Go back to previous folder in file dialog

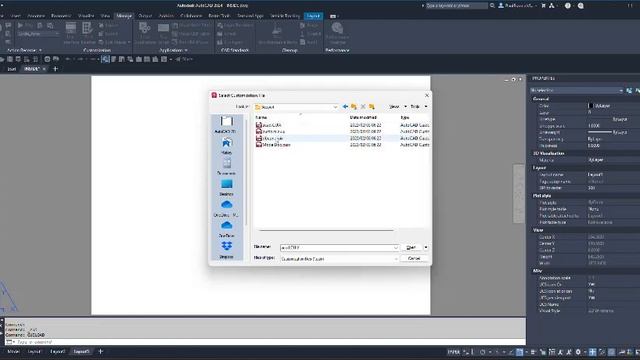(345, 107)
